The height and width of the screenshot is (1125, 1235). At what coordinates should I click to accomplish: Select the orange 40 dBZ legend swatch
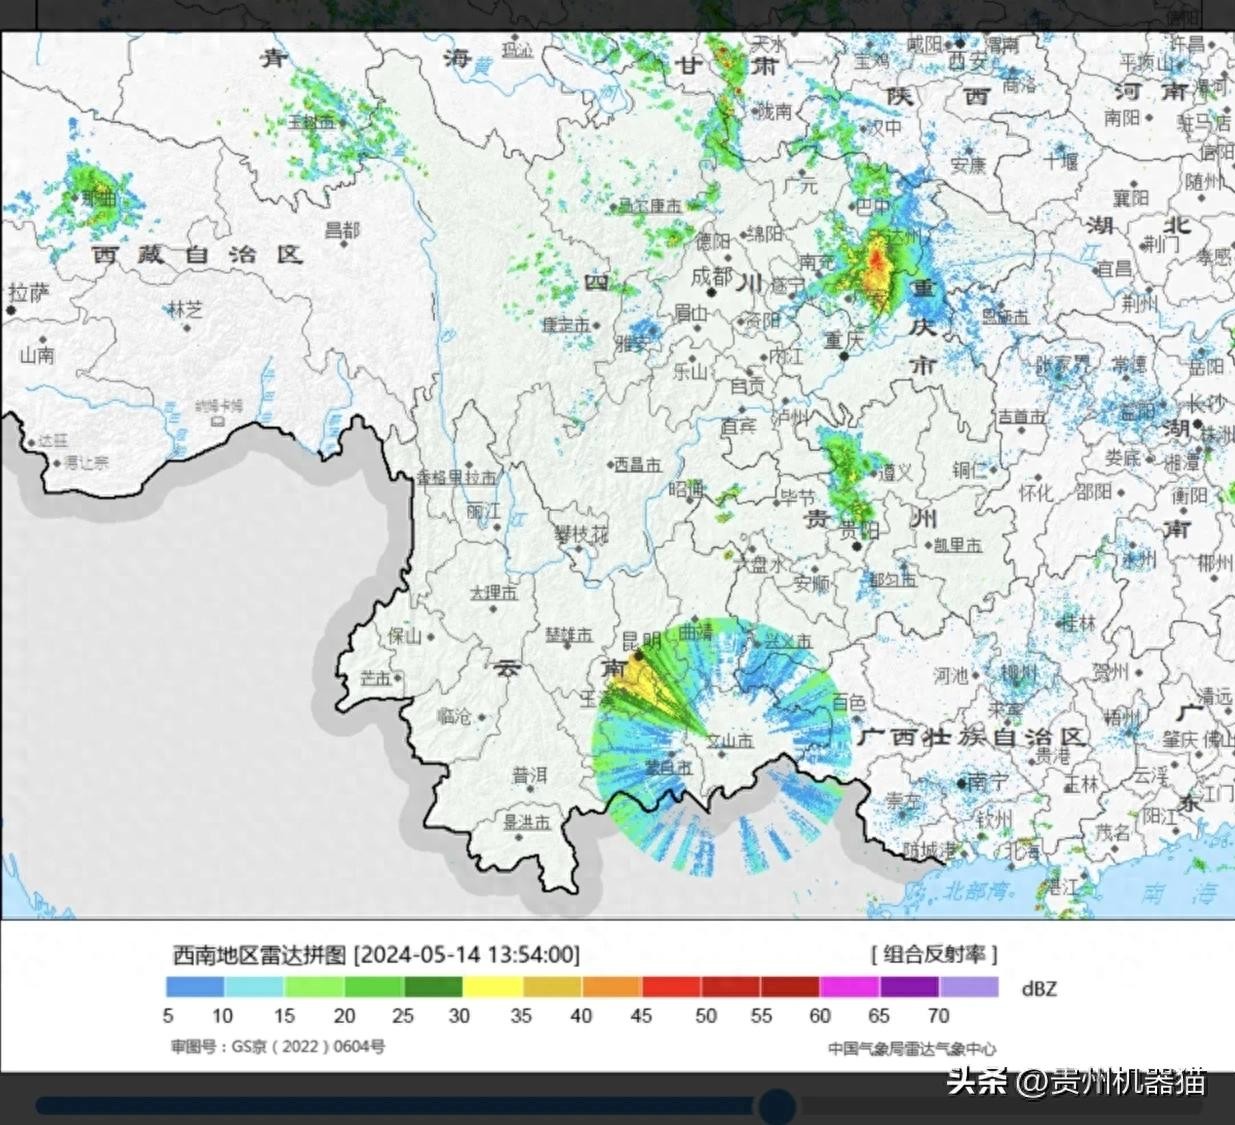(x=611, y=987)
